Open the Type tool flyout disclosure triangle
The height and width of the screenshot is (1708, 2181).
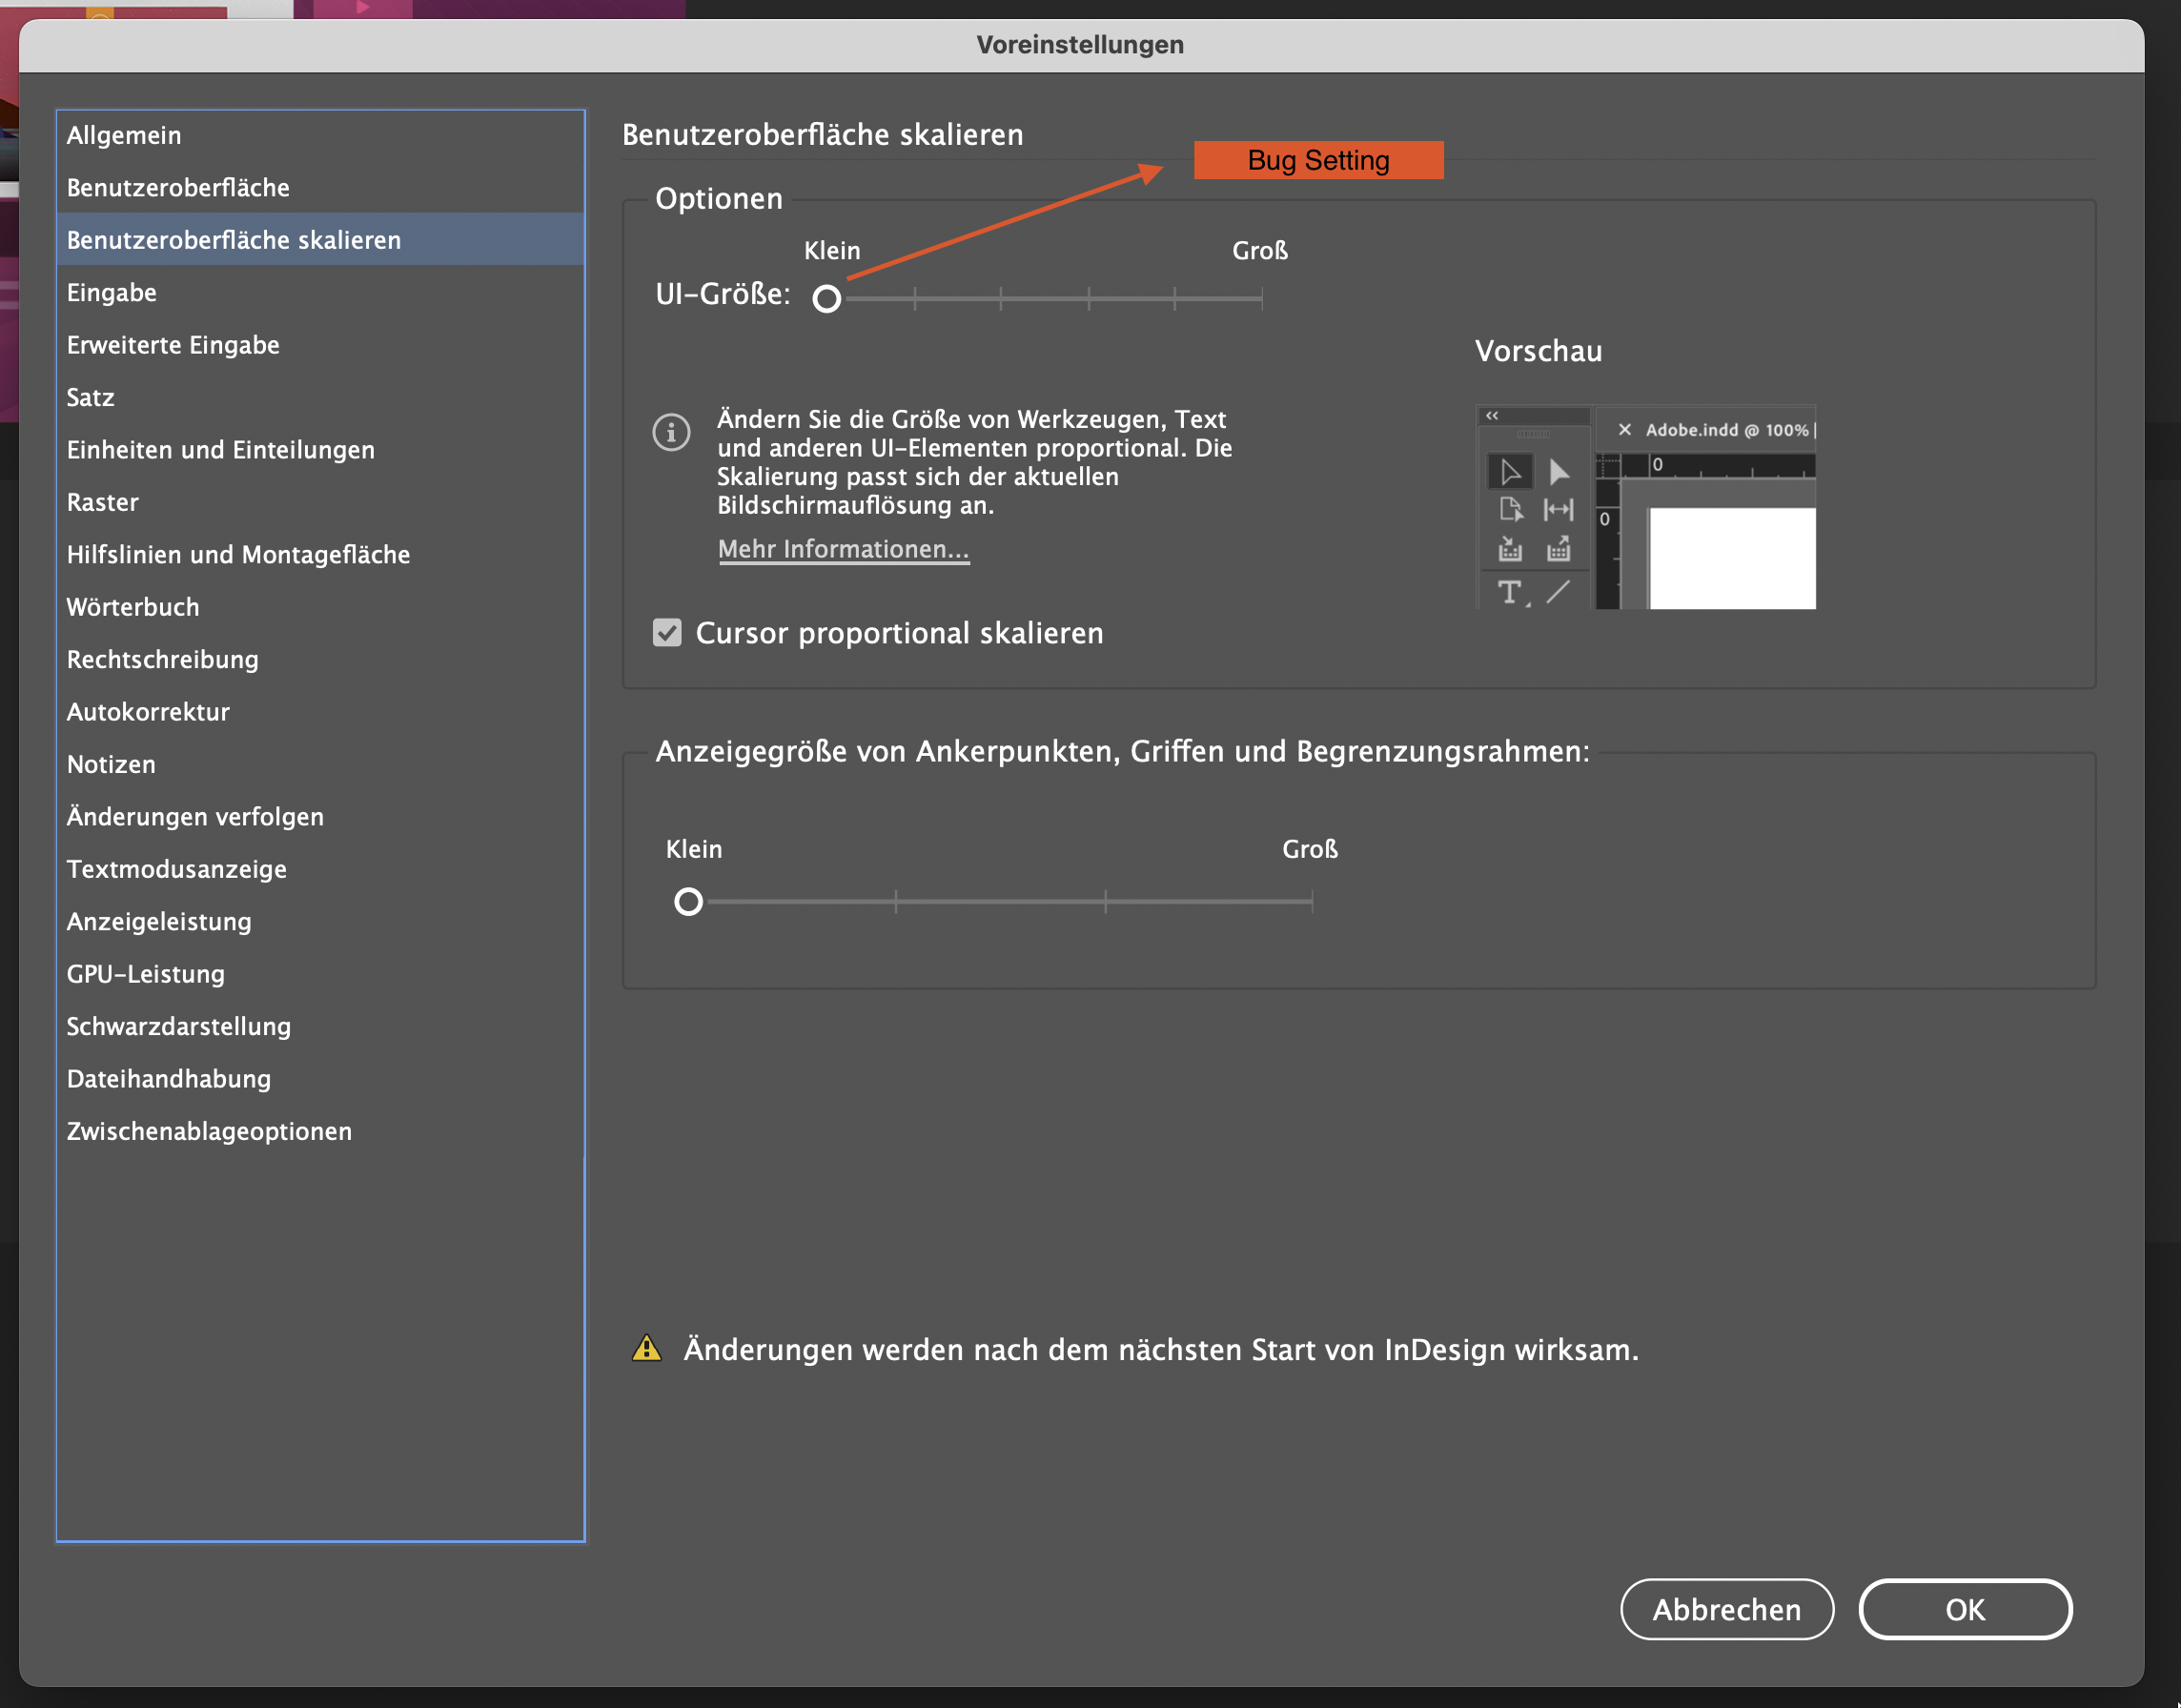1528,605
